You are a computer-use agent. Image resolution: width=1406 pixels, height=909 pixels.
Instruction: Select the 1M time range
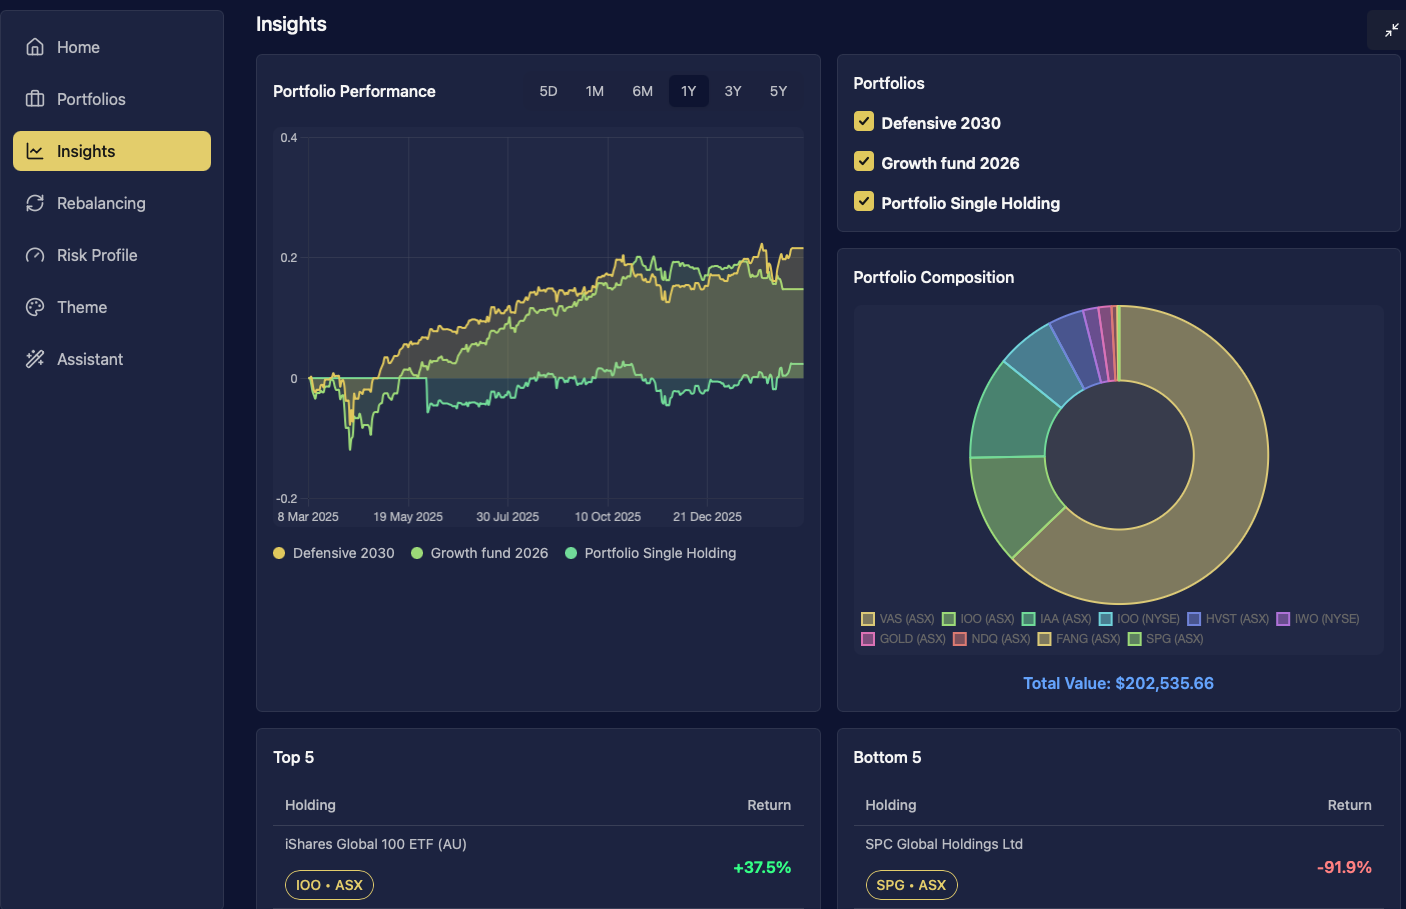click(x=595, y=91)
